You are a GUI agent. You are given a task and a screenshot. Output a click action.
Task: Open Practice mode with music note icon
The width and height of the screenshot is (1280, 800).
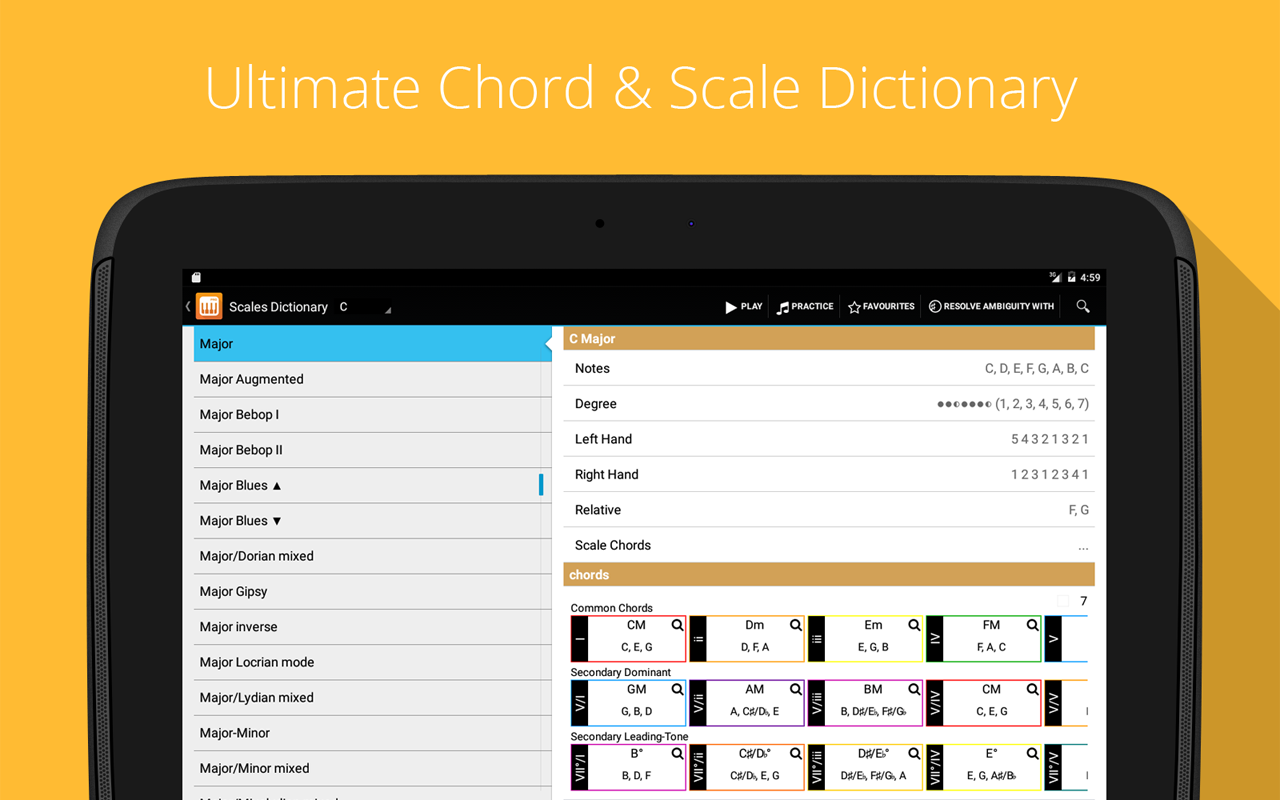point(783,307)
